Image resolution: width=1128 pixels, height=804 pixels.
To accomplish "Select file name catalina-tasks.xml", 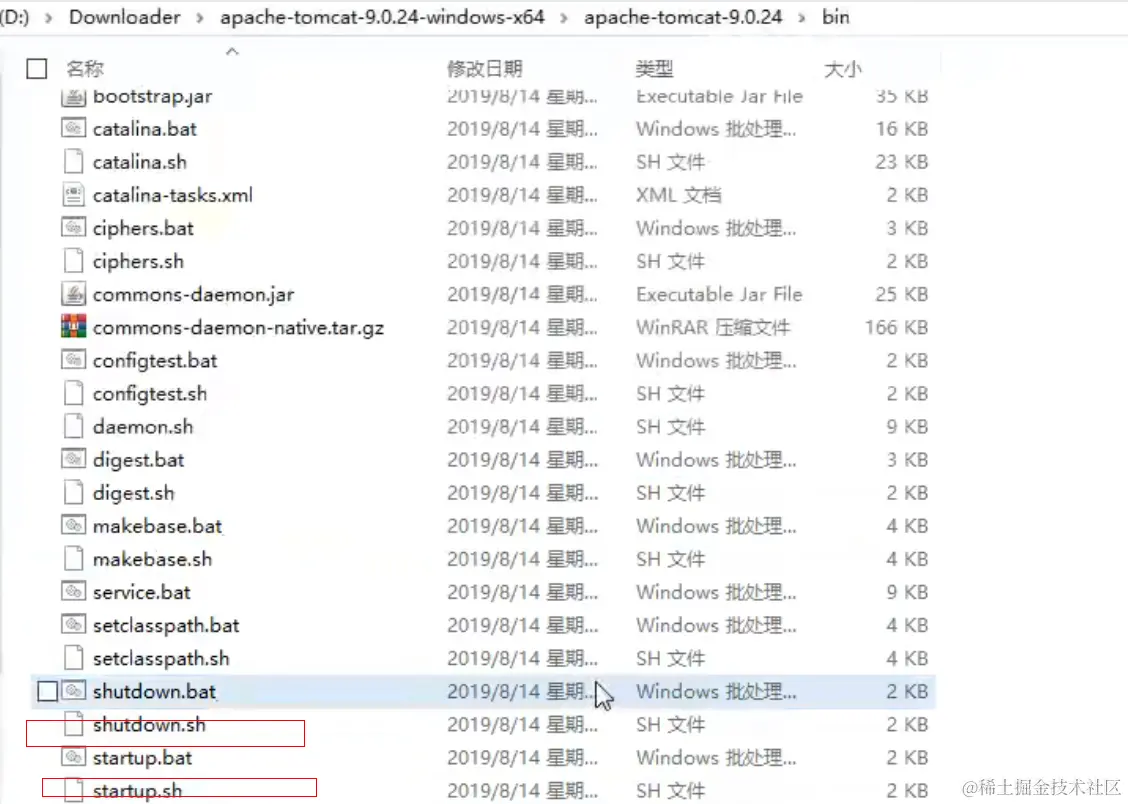I will tap(173, 195).
